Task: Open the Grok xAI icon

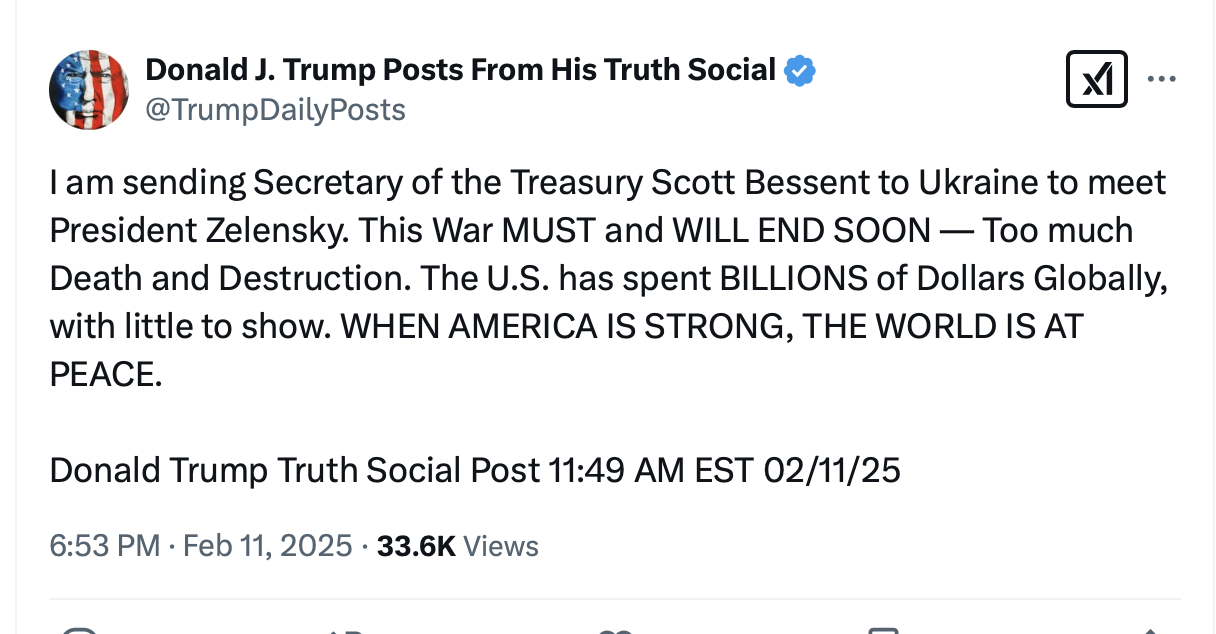Action: [x=1097, y=79]
